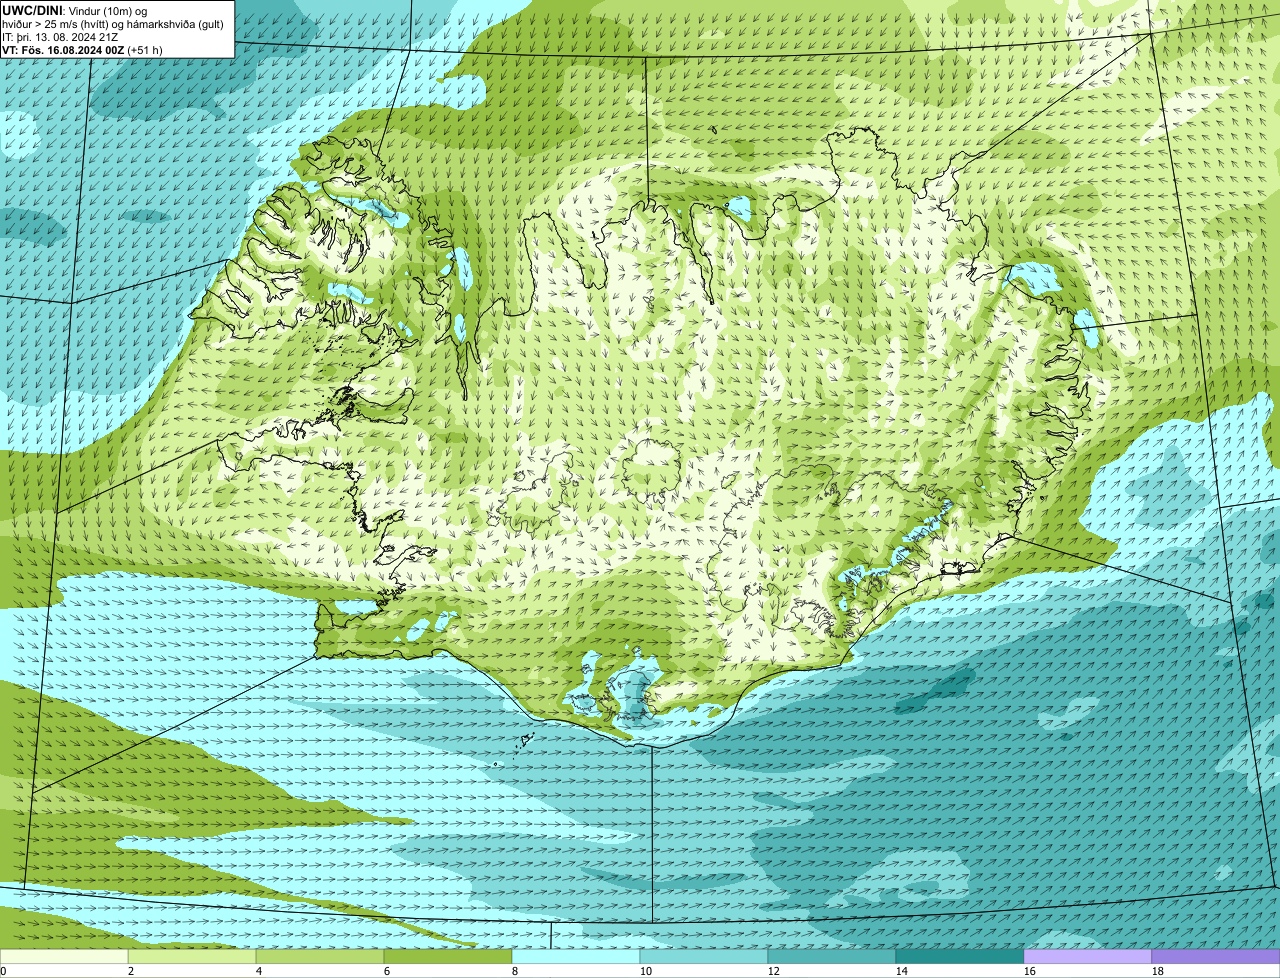Click the 14–16 m/s dark teal scale swatch
Viewport: 1280px width, 978px height.
click(x=960, y=956)
